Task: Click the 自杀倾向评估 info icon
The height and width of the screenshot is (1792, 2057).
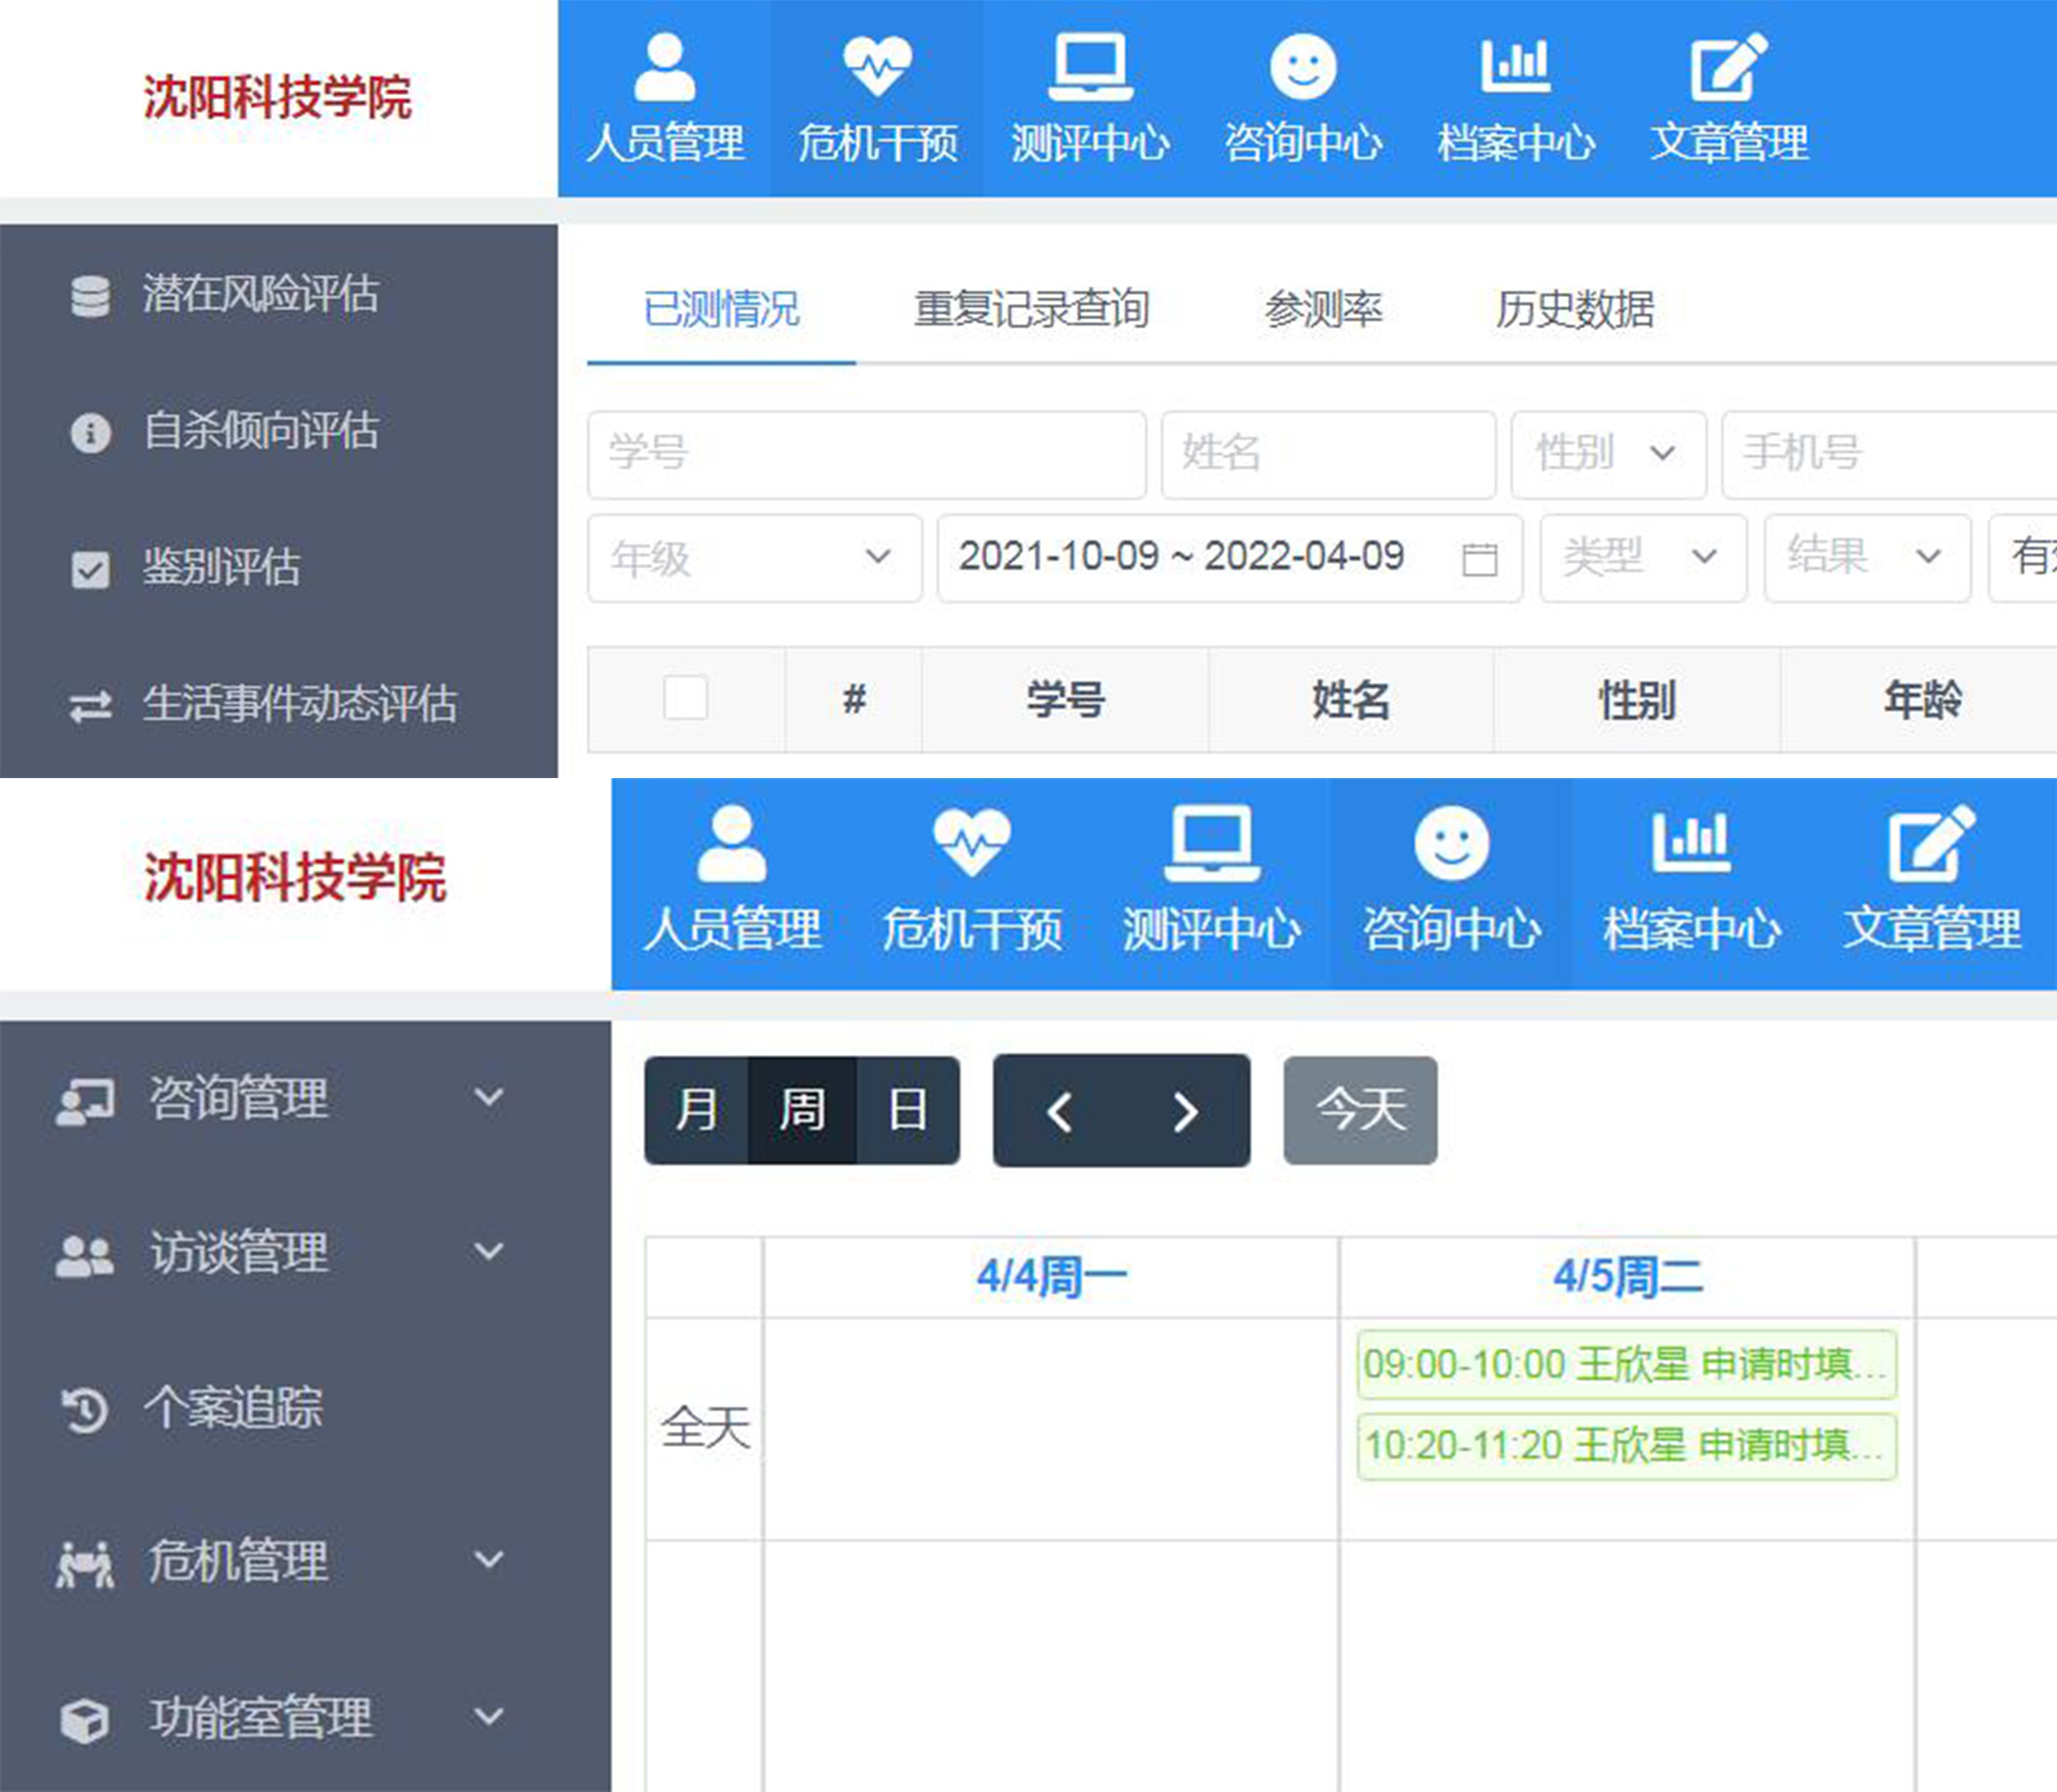Action: 90,432
